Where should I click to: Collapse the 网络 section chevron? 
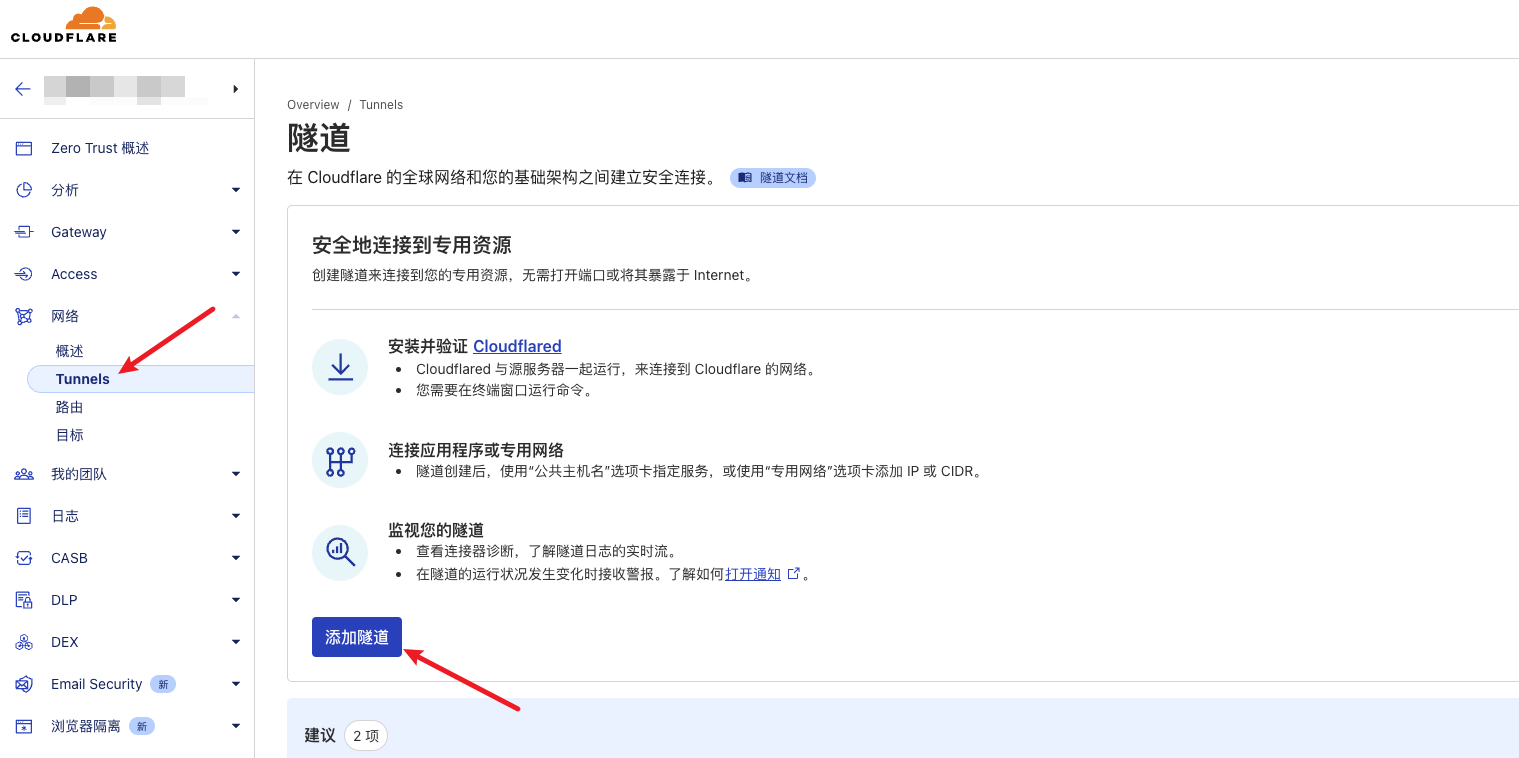pyautogui.click(x=236, y=316)
